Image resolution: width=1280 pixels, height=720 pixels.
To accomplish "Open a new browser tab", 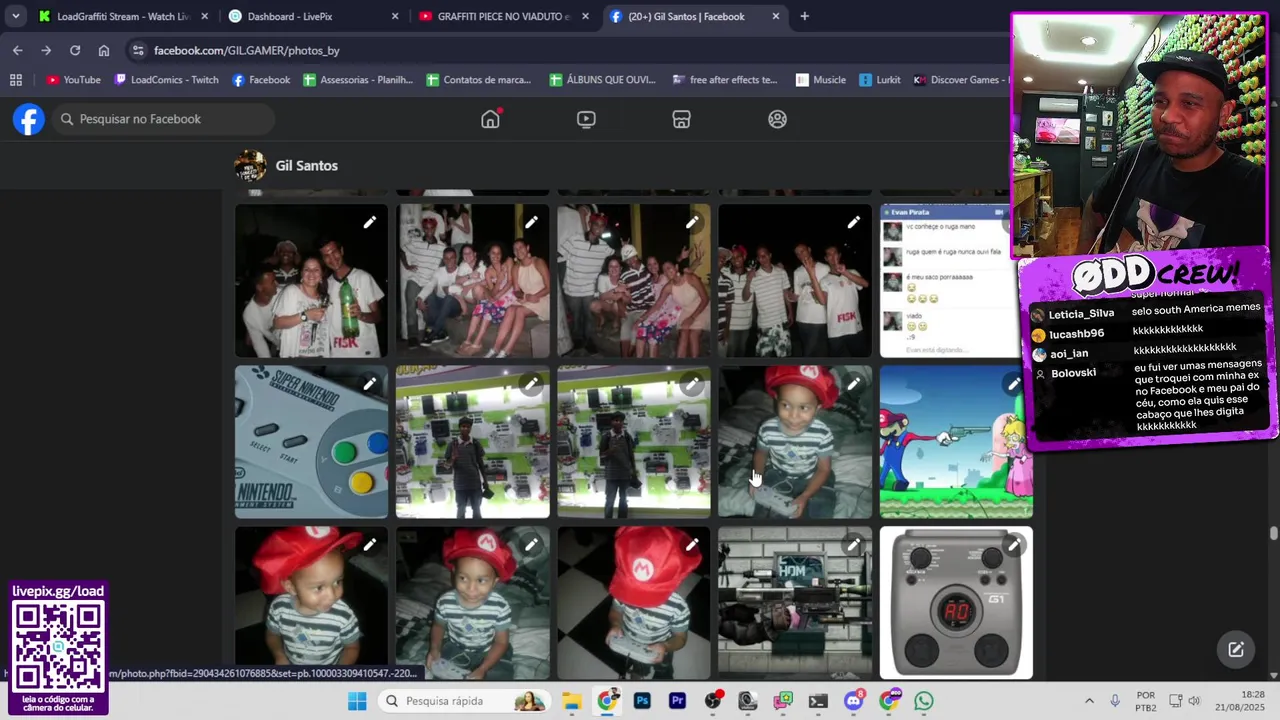I will point(804,16).
